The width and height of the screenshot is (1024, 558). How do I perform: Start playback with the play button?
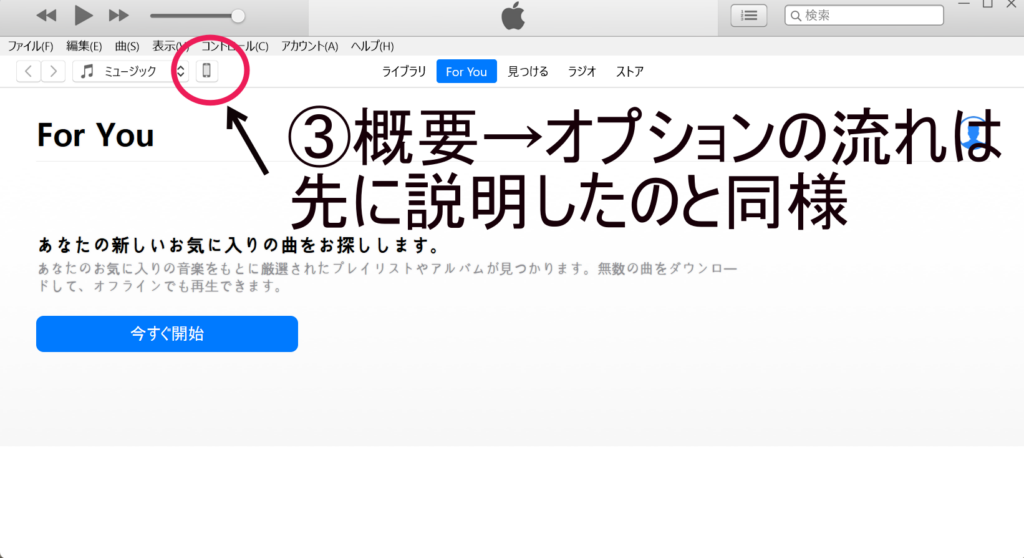83,15
